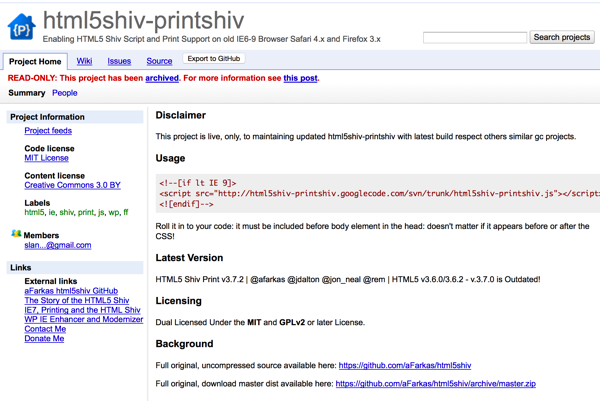The image size is (600, 401).
Task: Open the Project Home tab
Action: click(x=35, y=62)
